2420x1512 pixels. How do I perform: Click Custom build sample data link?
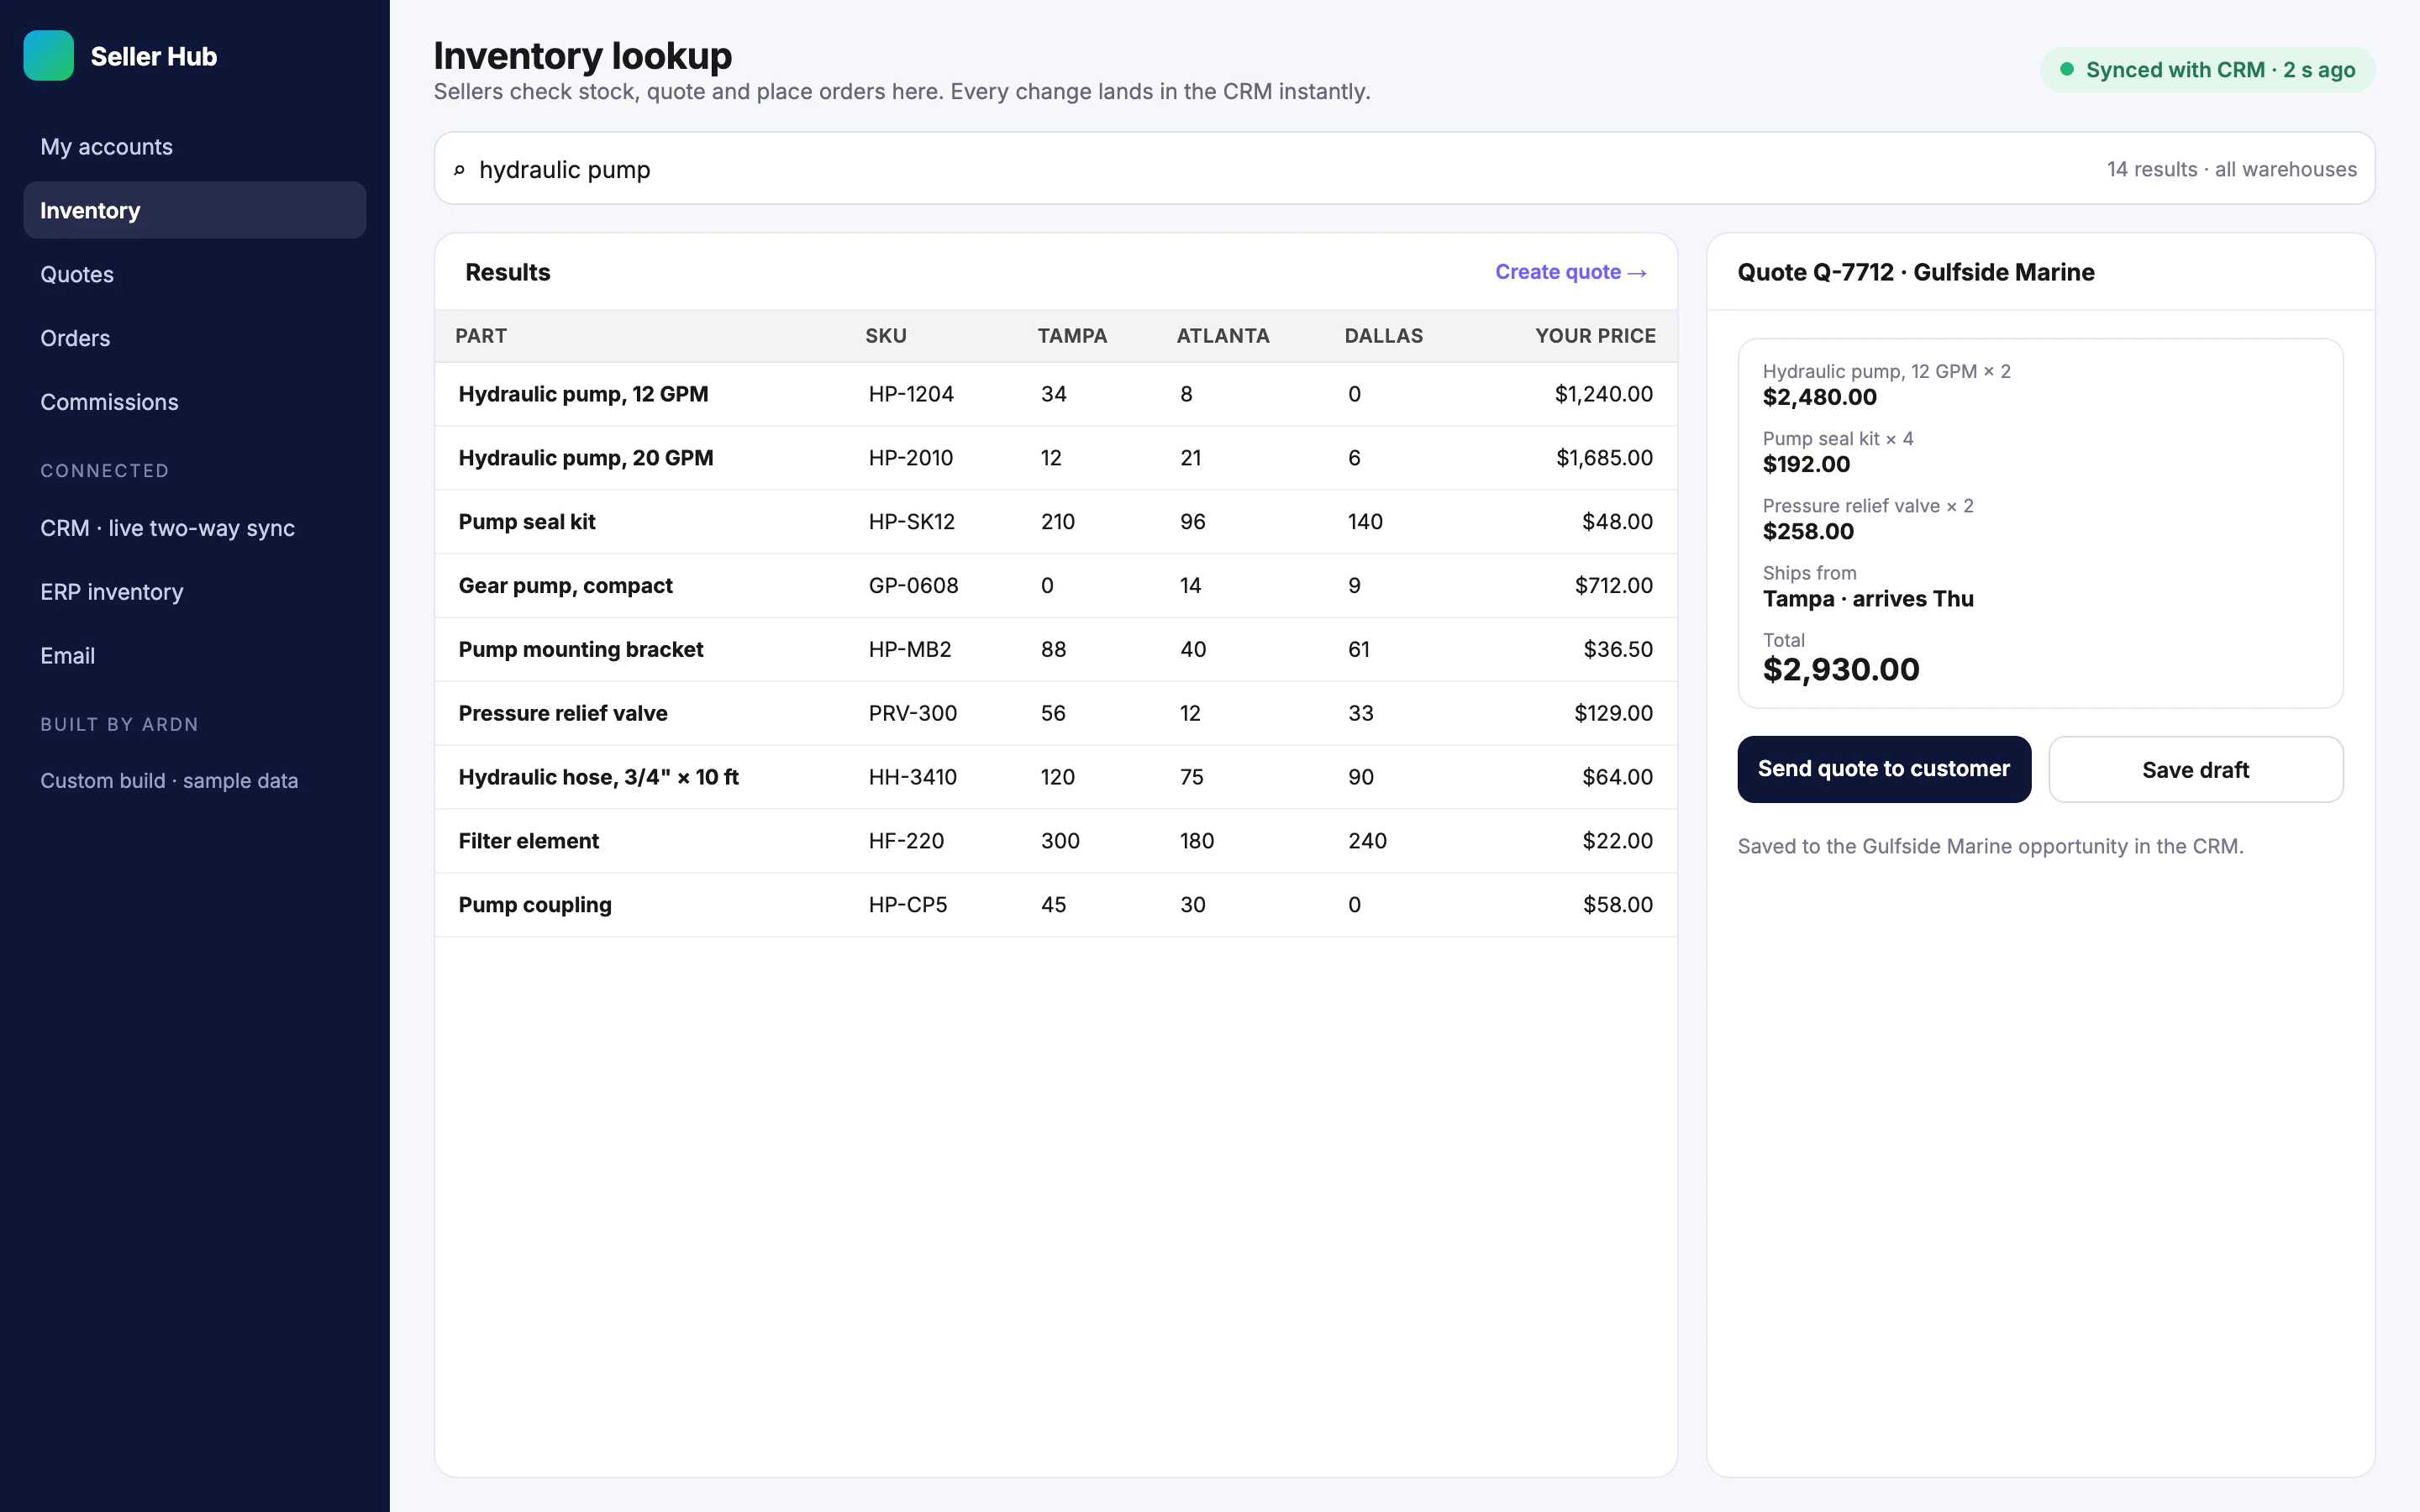tap(169, 780)
